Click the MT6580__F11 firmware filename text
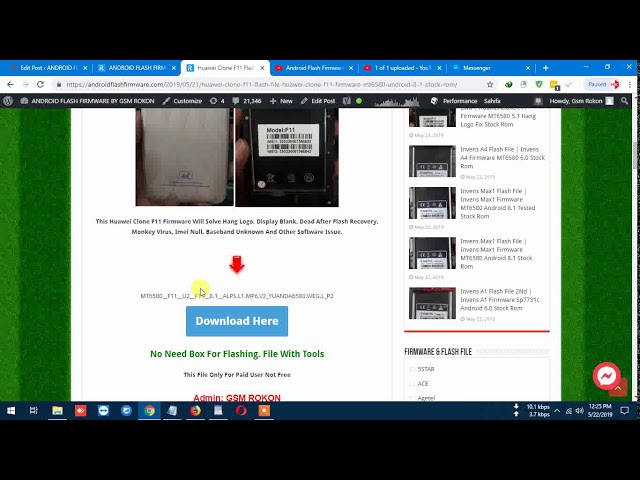Viewport: 640px width, 480px height. 237,296
